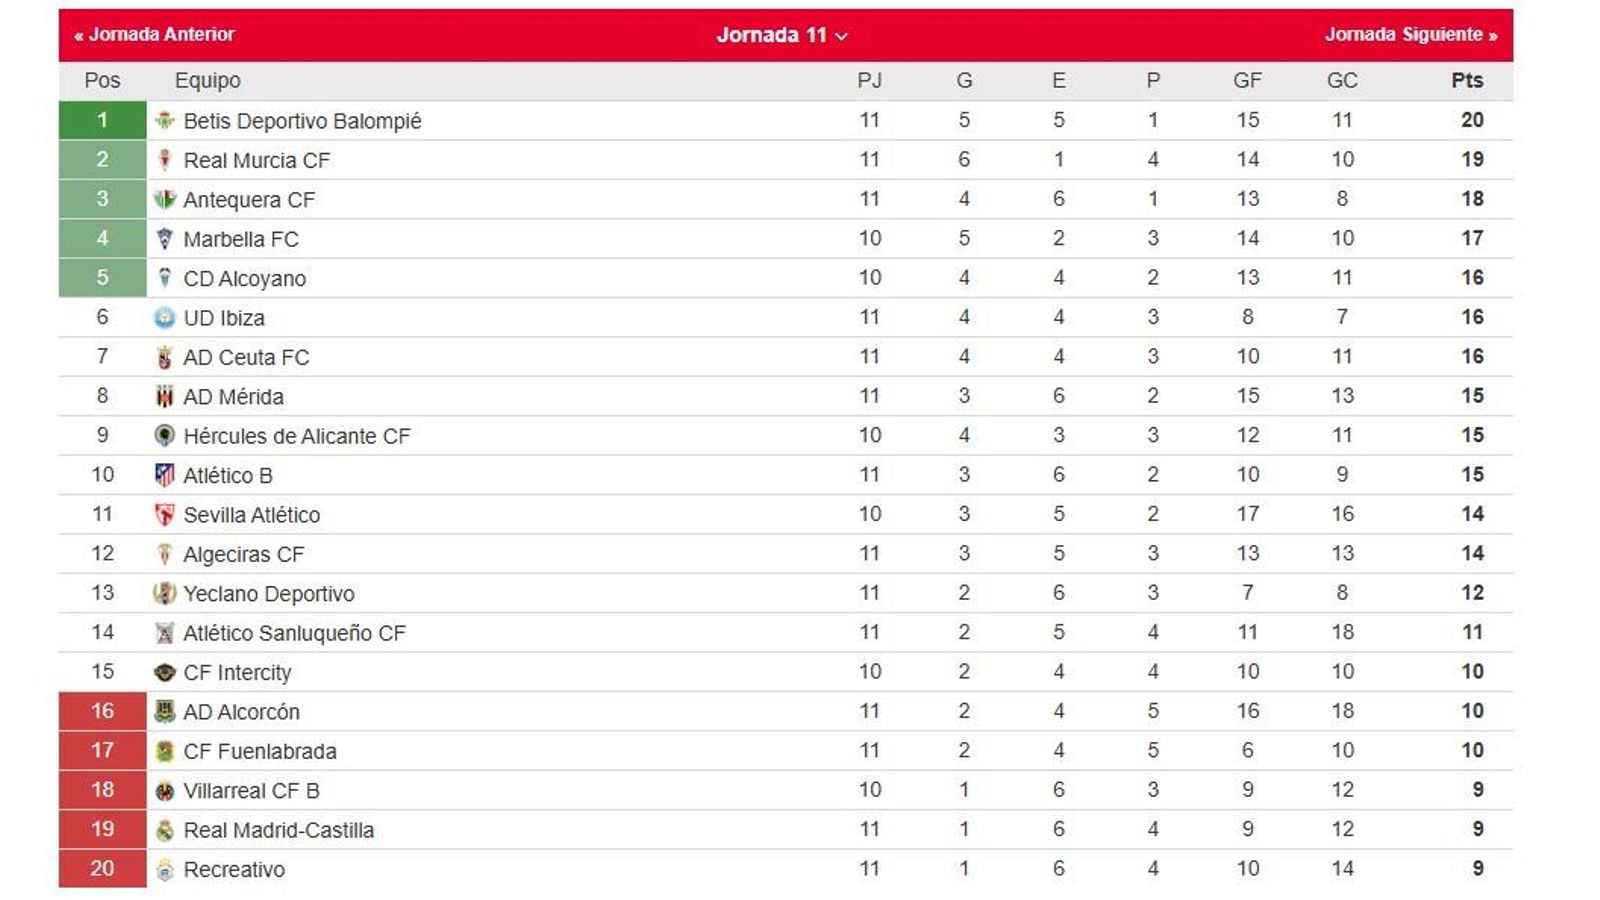Click the Marbella FC shield icon
Viewport: 1600px width, 900px height.
[x=165, y=238]
